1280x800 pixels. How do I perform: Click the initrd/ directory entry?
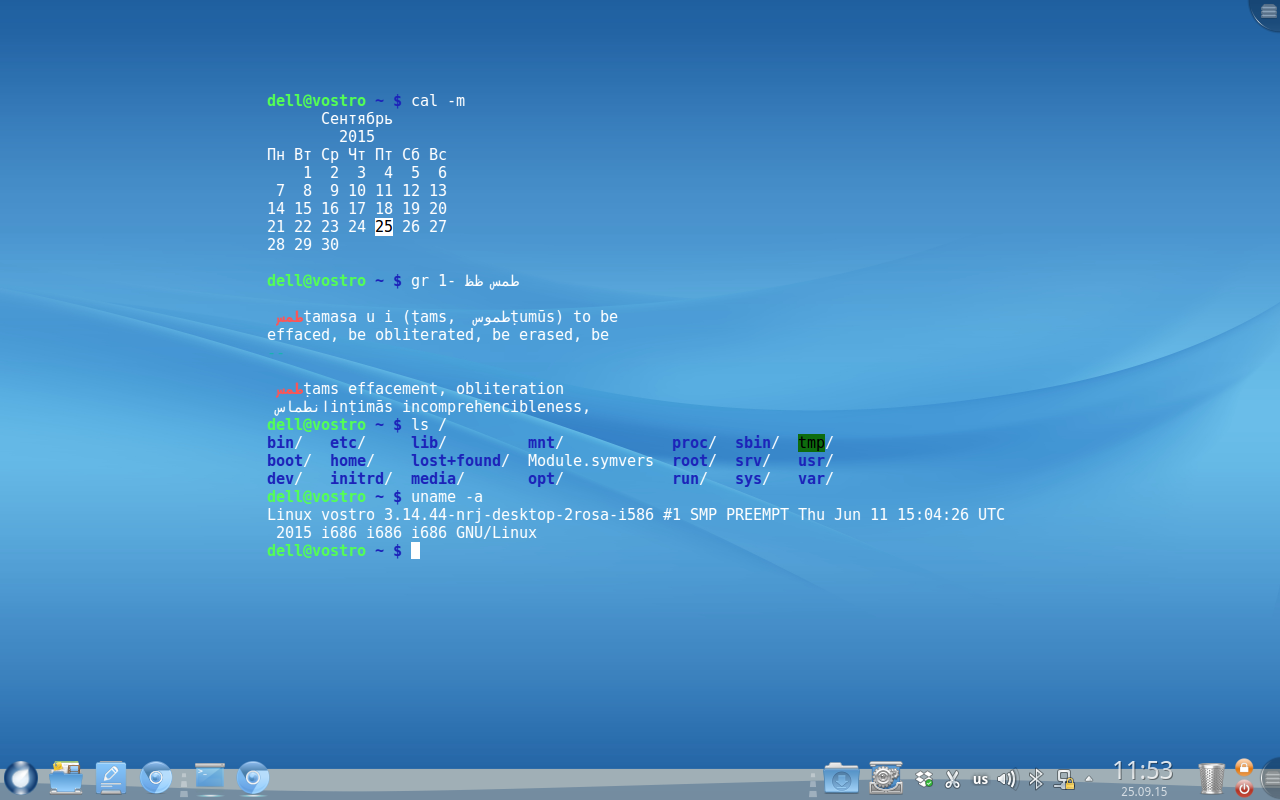(x=361, y=479)
